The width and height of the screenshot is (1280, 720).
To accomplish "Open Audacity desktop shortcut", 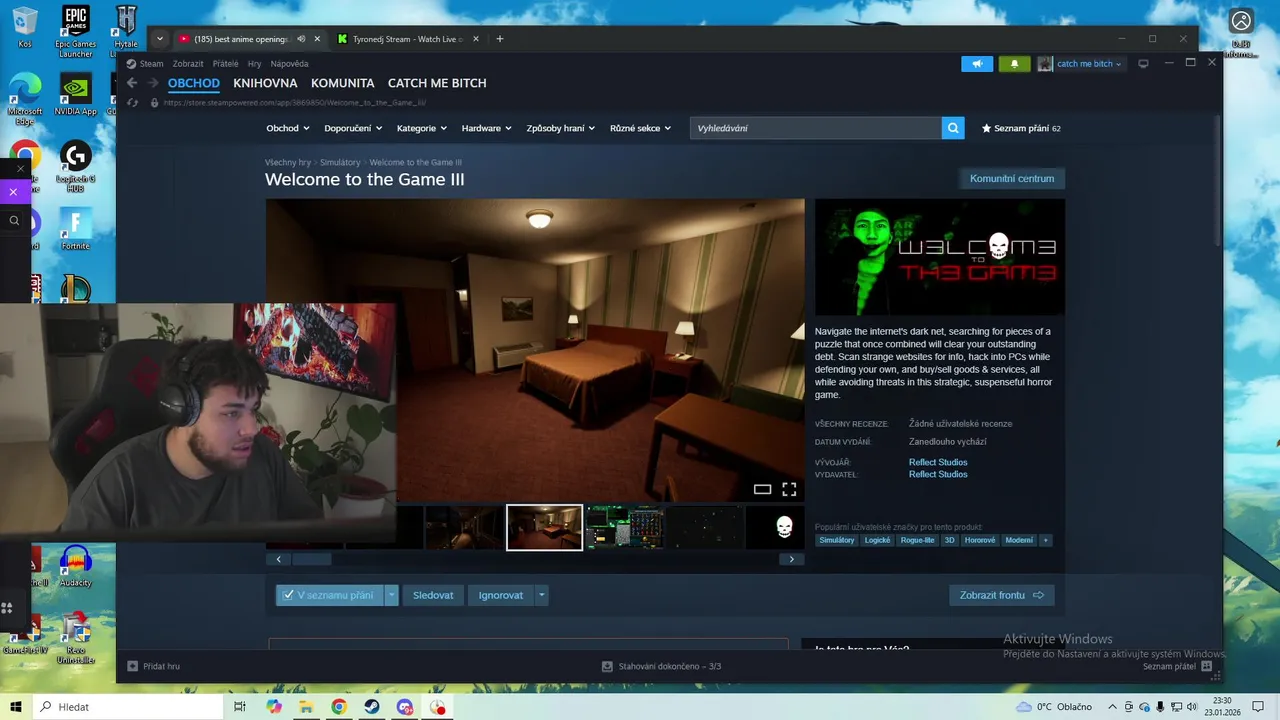I will [x=76, y=567].
